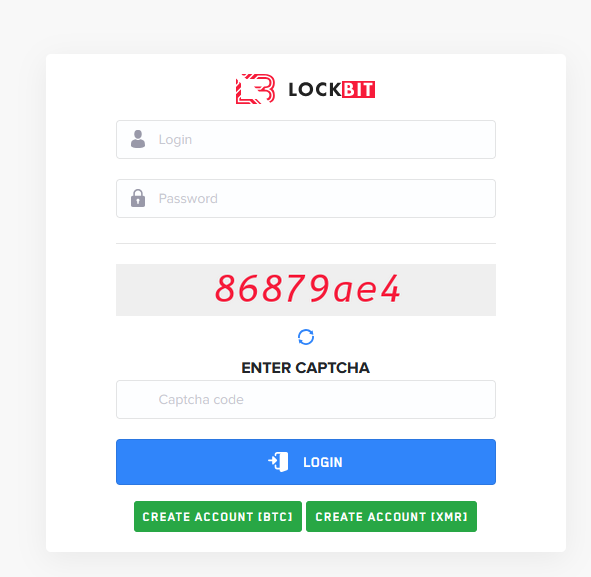Refresh the captcha with the circular arrows
The width and height of the screenshot is (591, 577).
[x=306, y=337]
